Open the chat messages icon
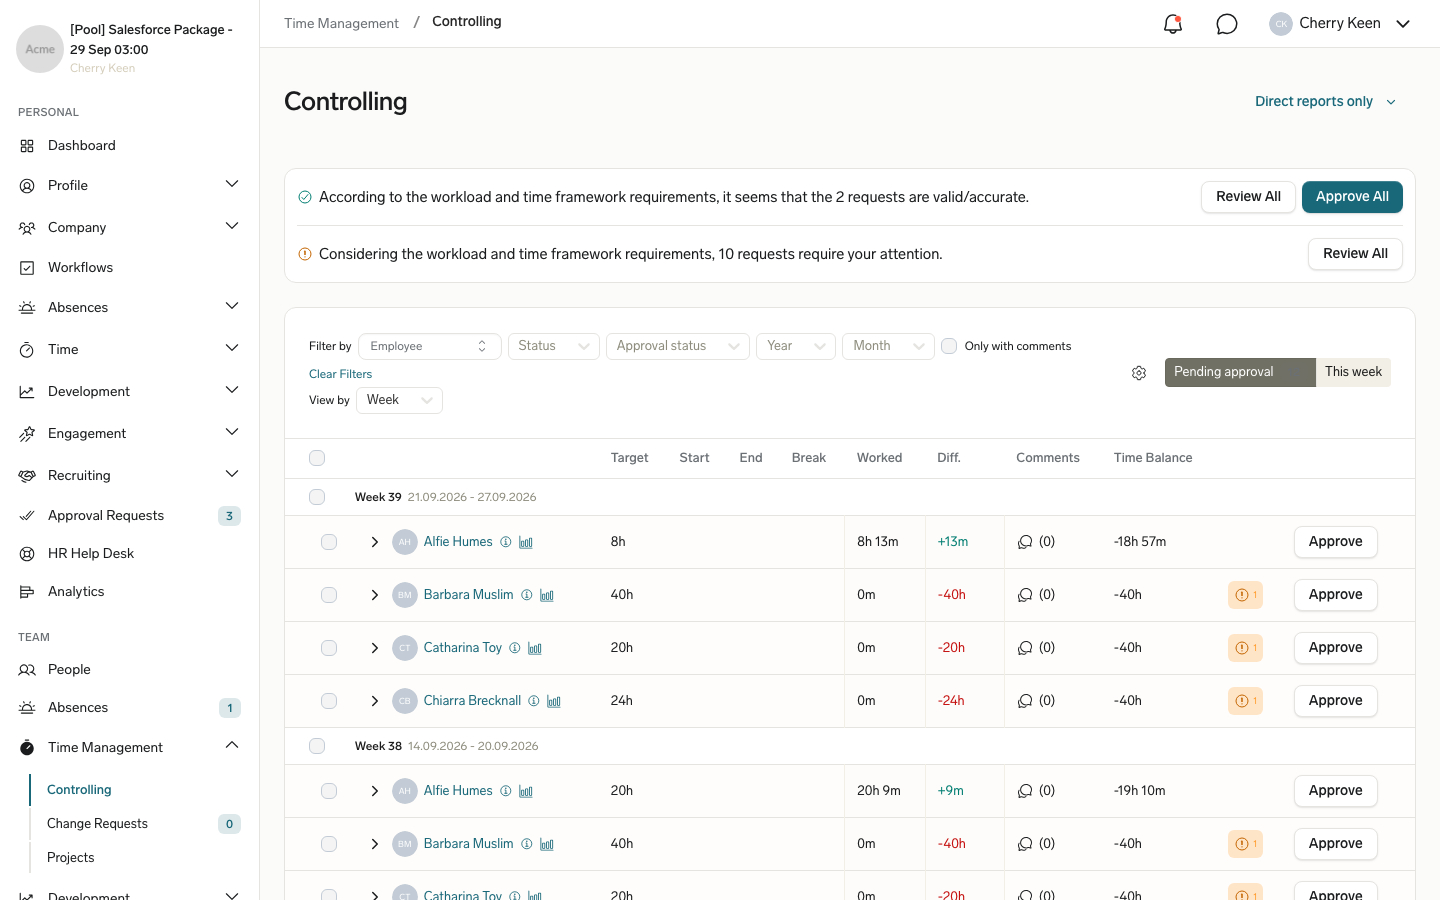The image size is (1440, 900). pyautogui.click(x=1227, y=24)
